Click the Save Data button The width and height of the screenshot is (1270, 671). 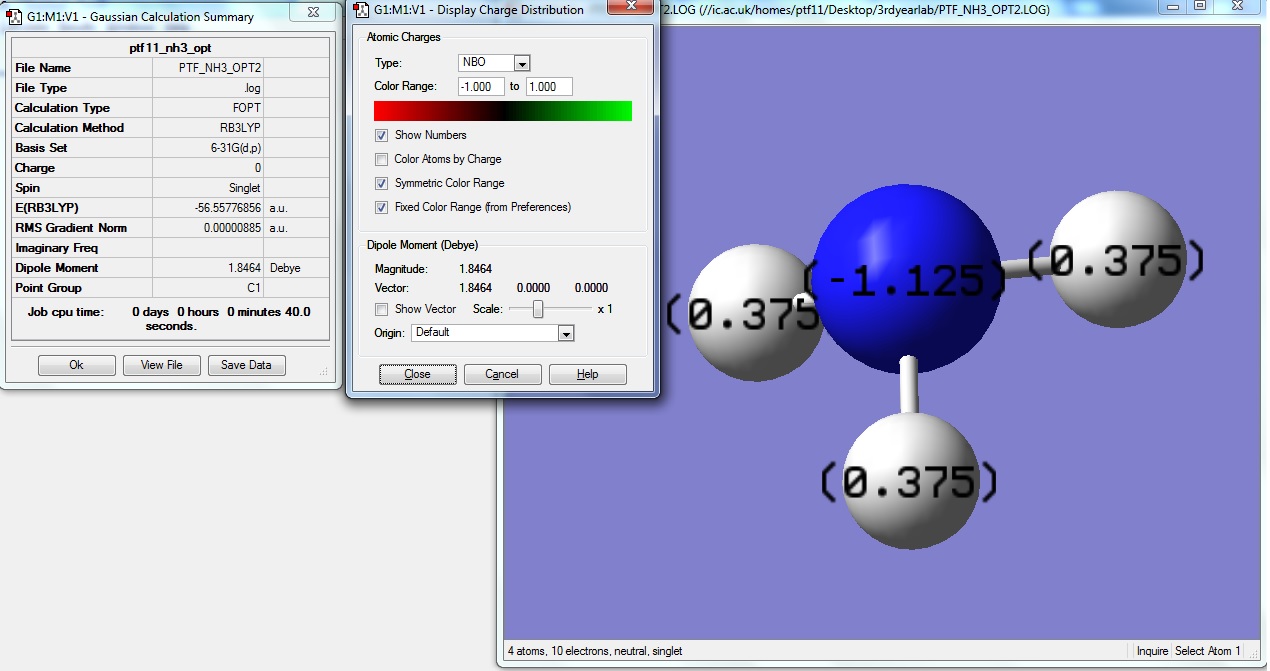click(247, 365)
